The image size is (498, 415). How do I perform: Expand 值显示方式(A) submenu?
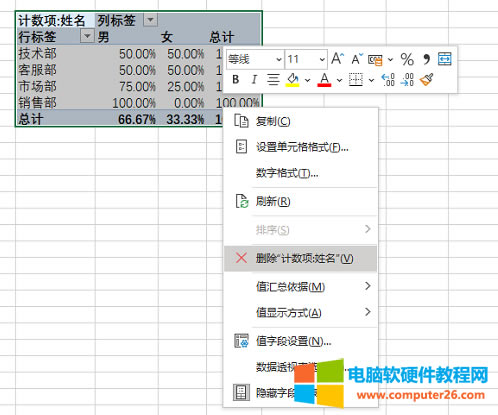[300, 313]
